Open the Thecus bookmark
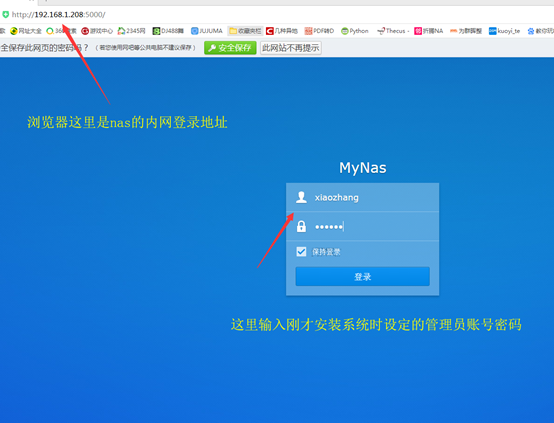Screen dimensions: 554x423 393,31
